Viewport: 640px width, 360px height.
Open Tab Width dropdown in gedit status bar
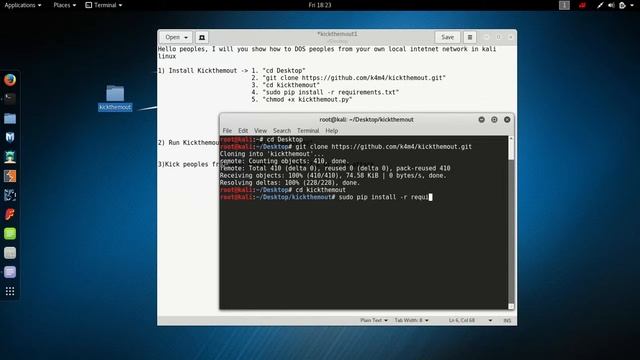tap(411, 320)
